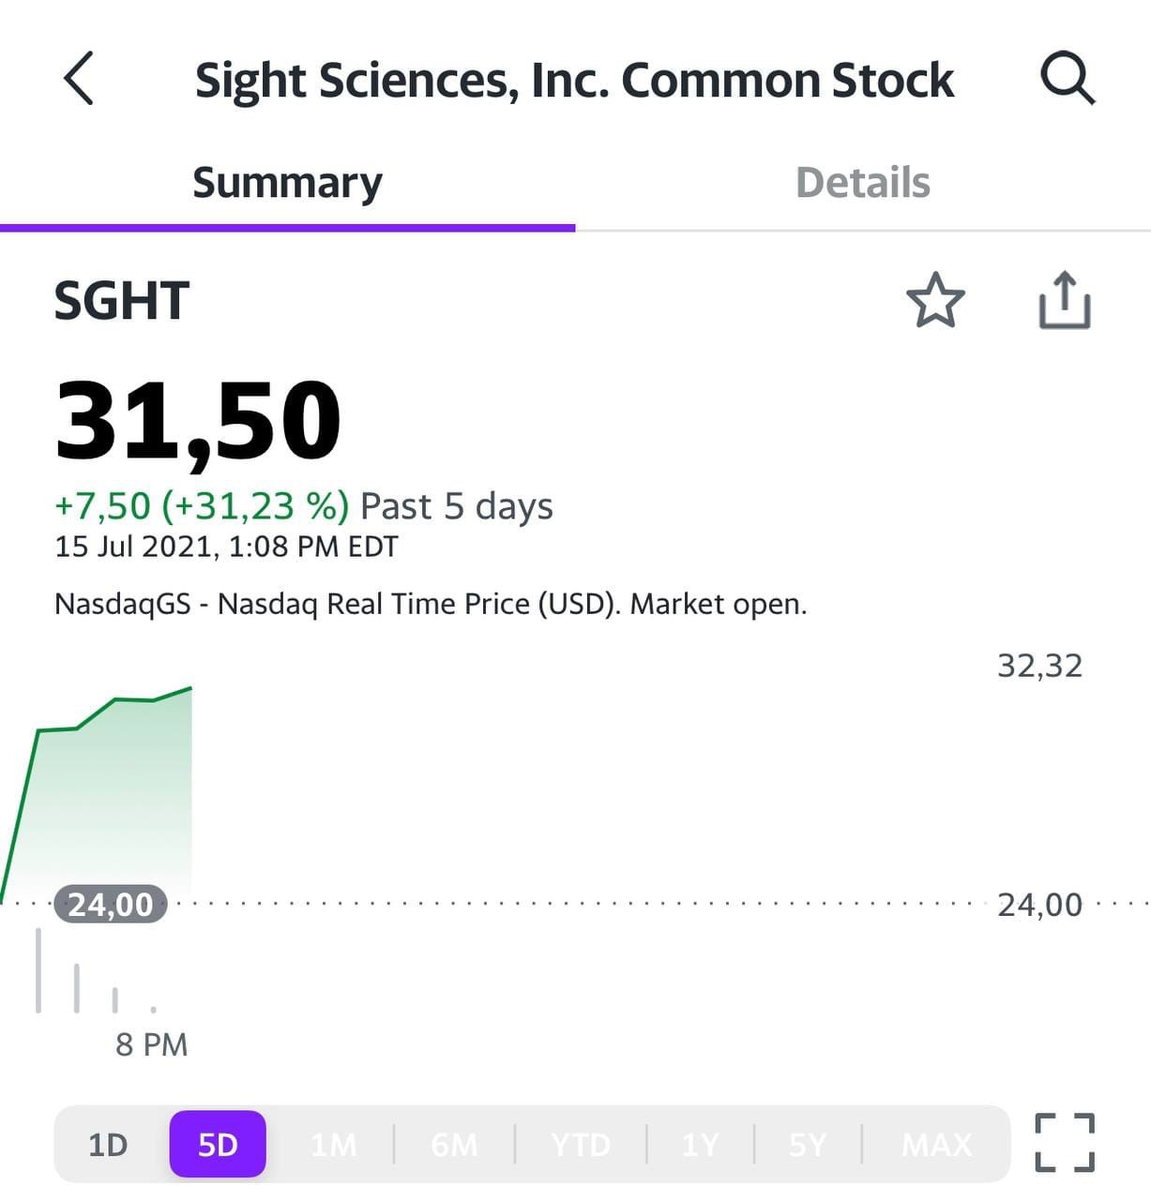Select the 5Y chart range
The height and width of the screenshot is (1200, 1151).
[807, 1144]
